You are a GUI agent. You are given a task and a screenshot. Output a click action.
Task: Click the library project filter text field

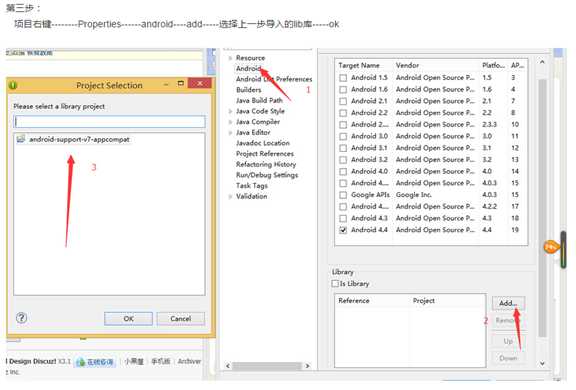[x=109, y=122]
